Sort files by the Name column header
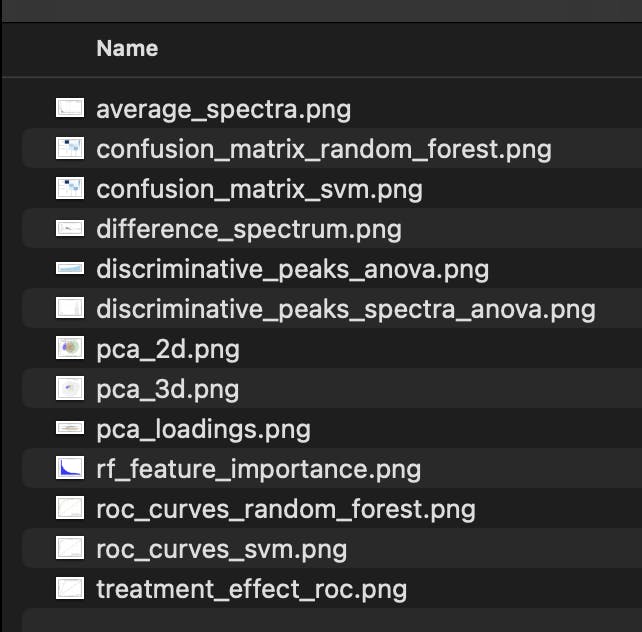The width and height of the screenshot is (642, 632). point(127,48)
